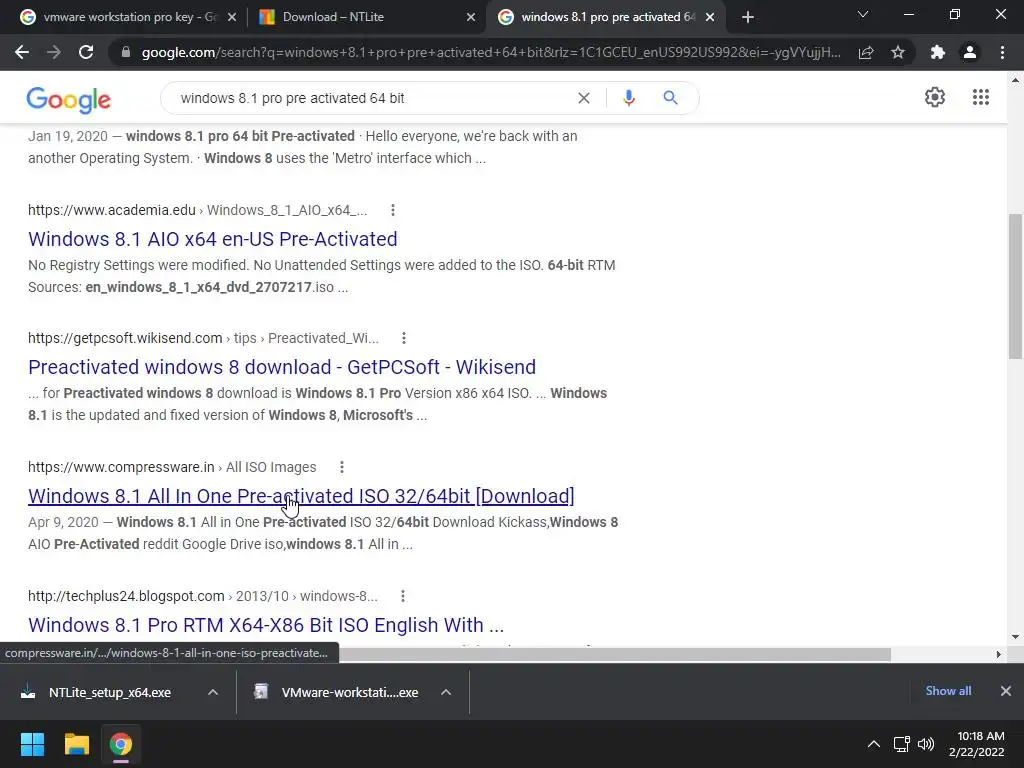Click the Google logo
This screenshot has width=1024, height=768.
click(x=69, y=99)
